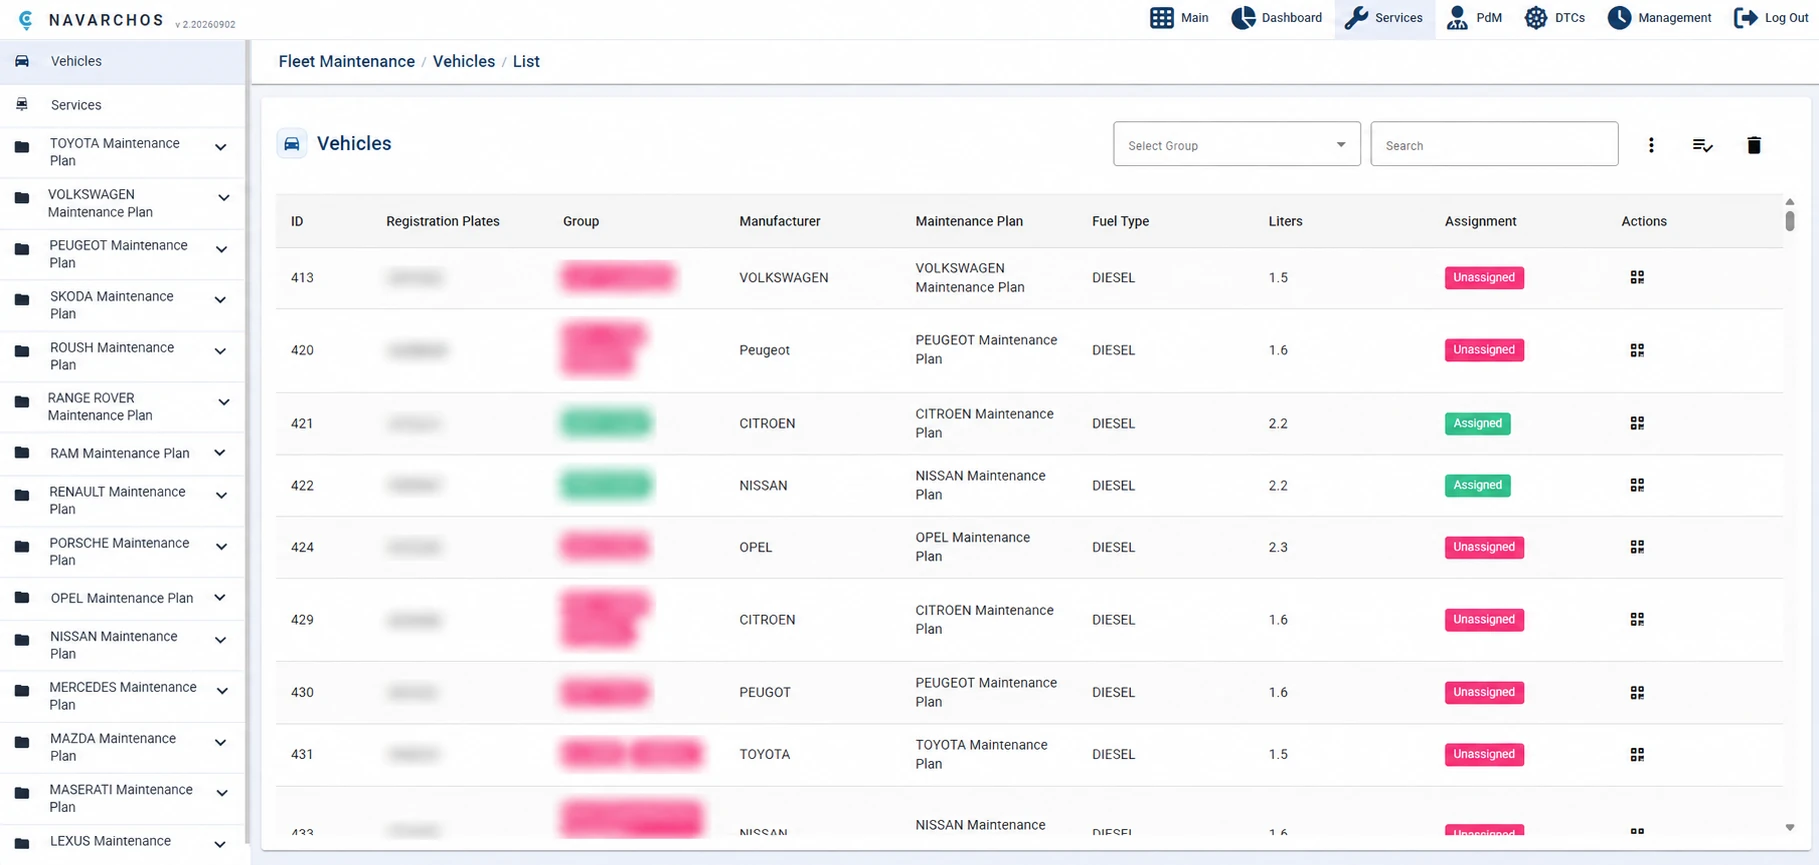Image resolution: width=1819 pixels, height=865 pixels.
Task: Click the car icon beside Vehicles heading
Action: (x=292, y=143)
